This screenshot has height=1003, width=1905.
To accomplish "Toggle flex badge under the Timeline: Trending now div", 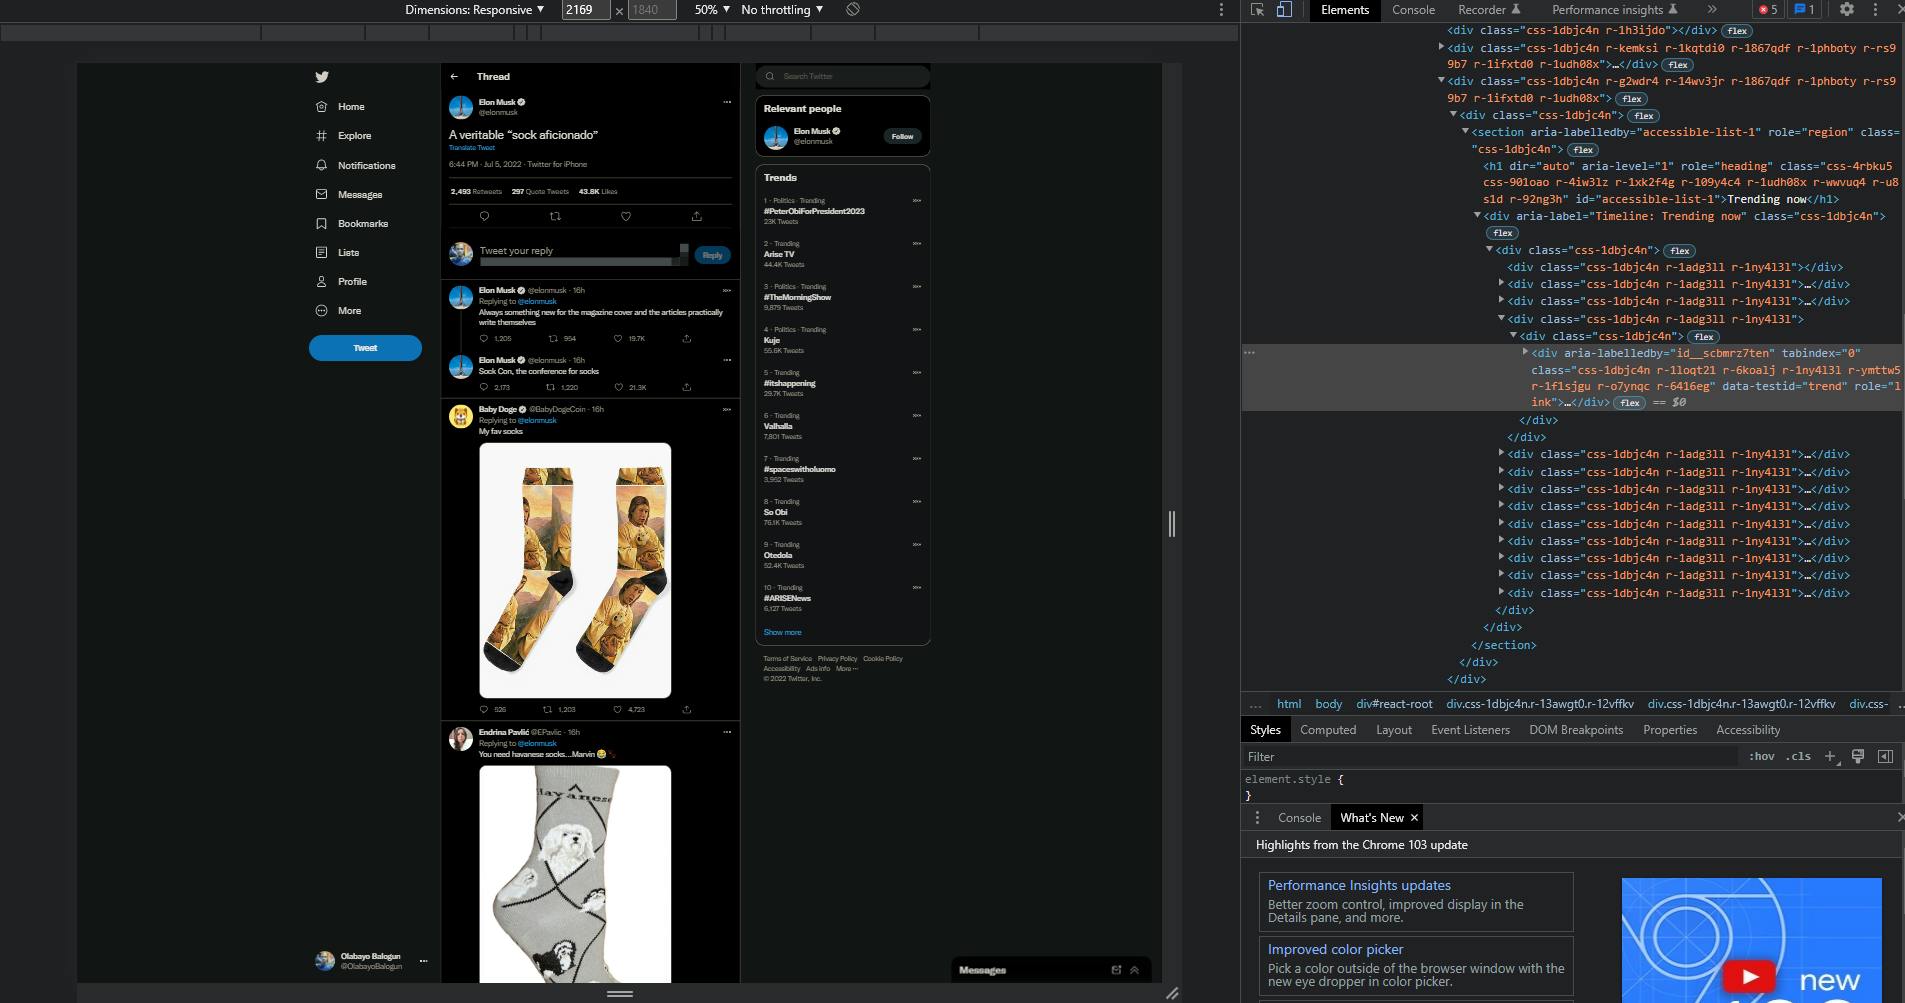I will [x=1502, y=233].
